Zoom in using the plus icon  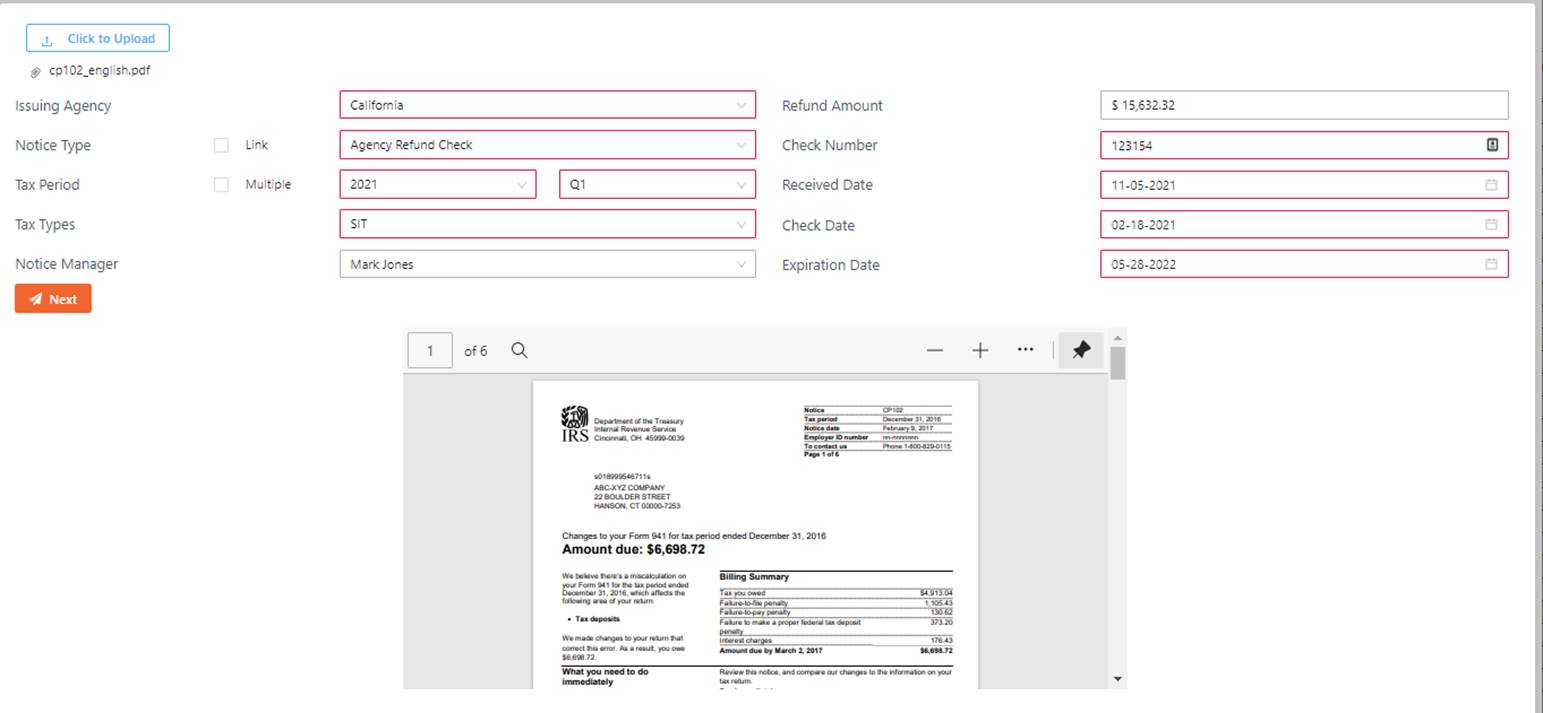pyautogui.click(x=980, y=350)
